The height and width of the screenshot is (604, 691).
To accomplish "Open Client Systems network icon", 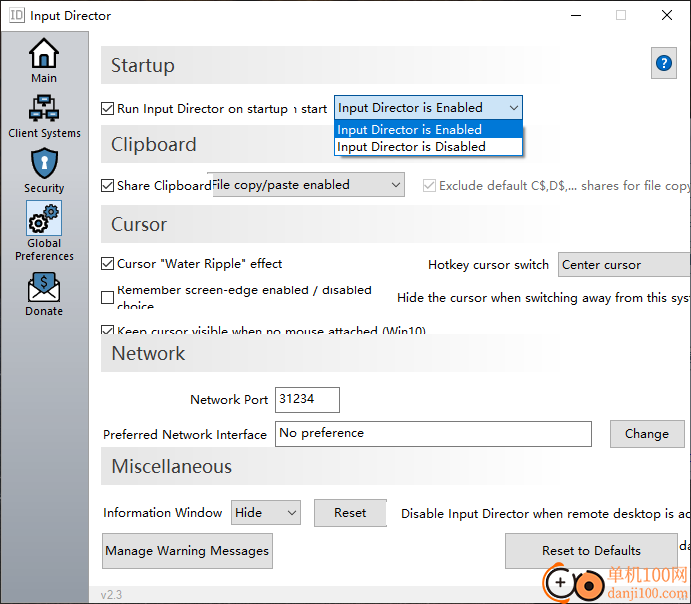I will [44, 108].
